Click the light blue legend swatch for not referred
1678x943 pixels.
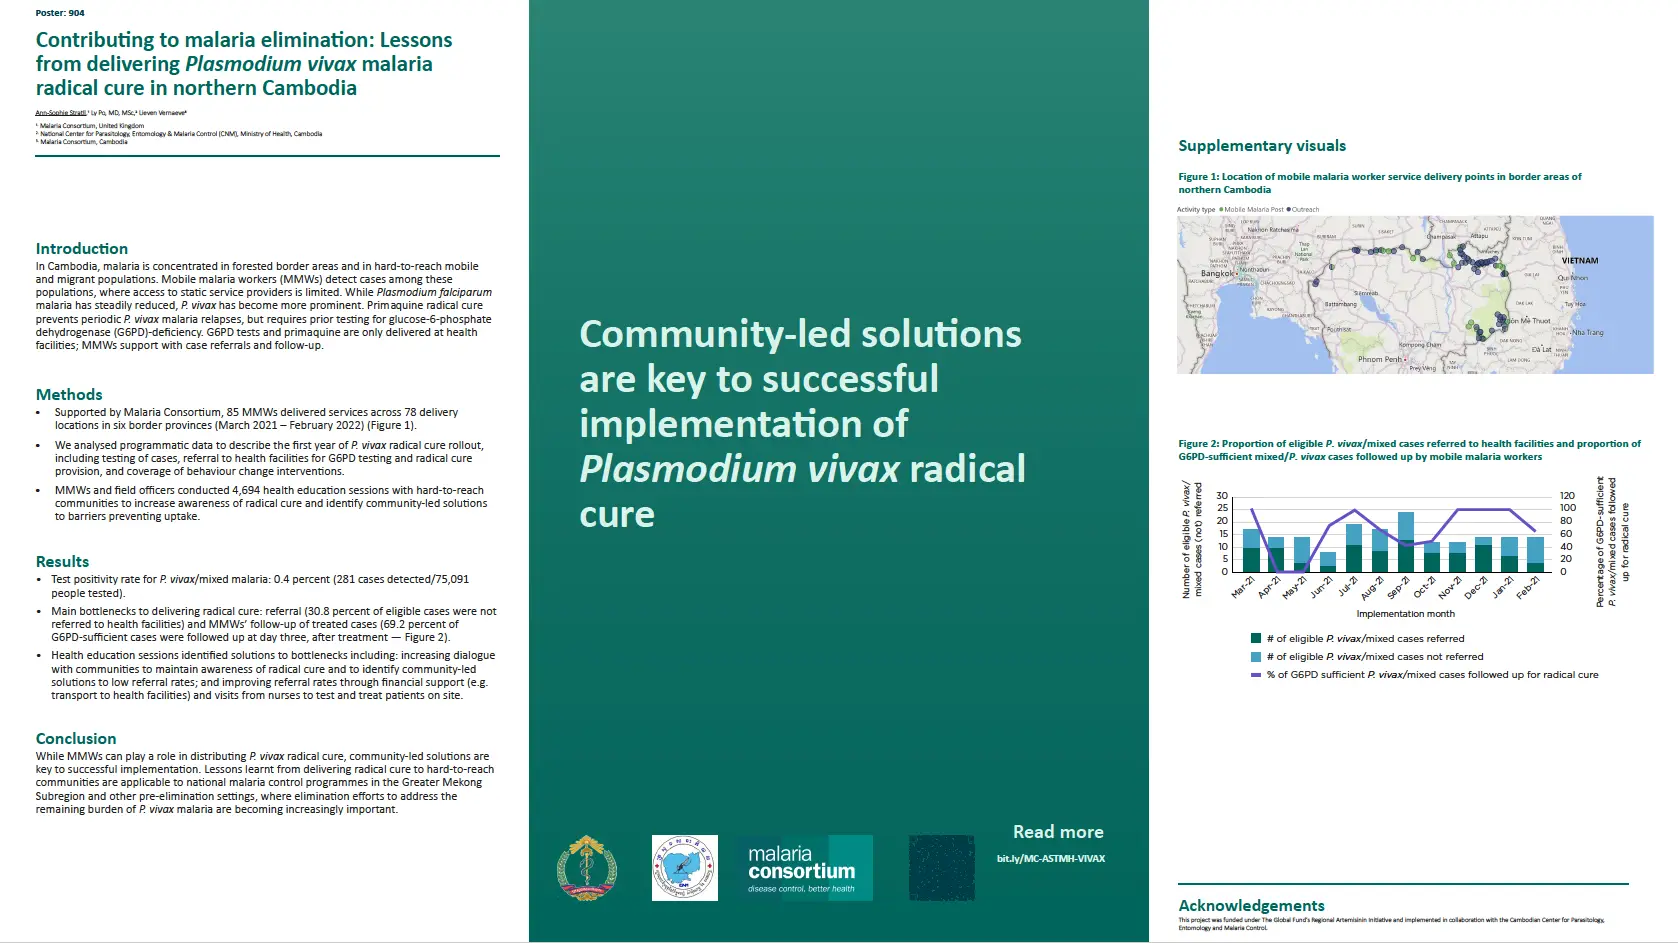tap(1256, 657)
